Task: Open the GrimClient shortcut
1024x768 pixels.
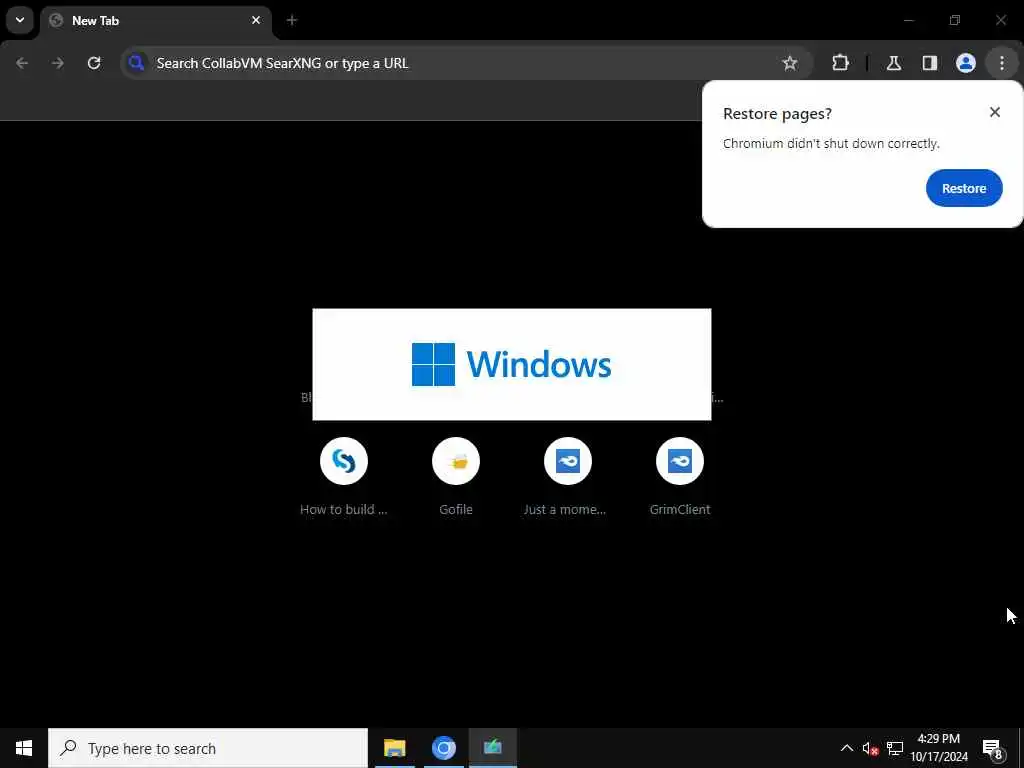Action: coord(680,477)
